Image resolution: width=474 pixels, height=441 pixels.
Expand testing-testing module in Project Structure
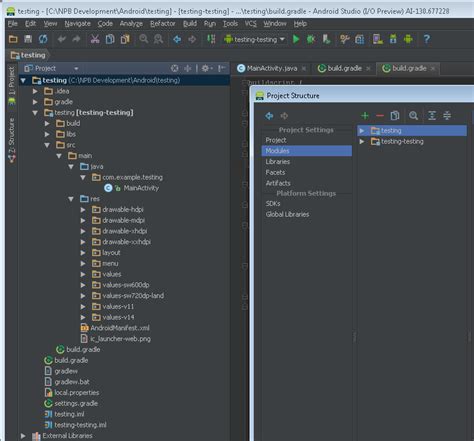point(362,142)
